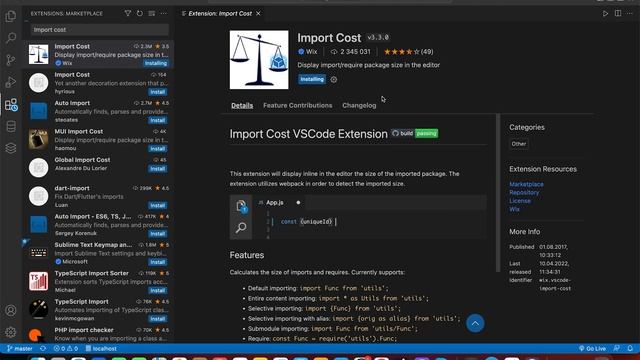Image resolution: width=640 pixels, height=360 pixels.
Task: Open the Extensions view icon
Action: click(11, 104)
